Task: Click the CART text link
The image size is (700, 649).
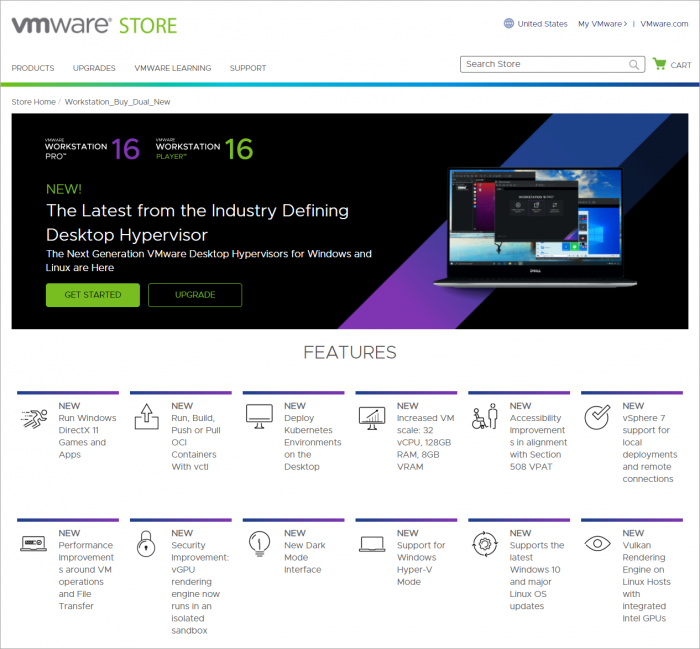Action: (681, 65)
